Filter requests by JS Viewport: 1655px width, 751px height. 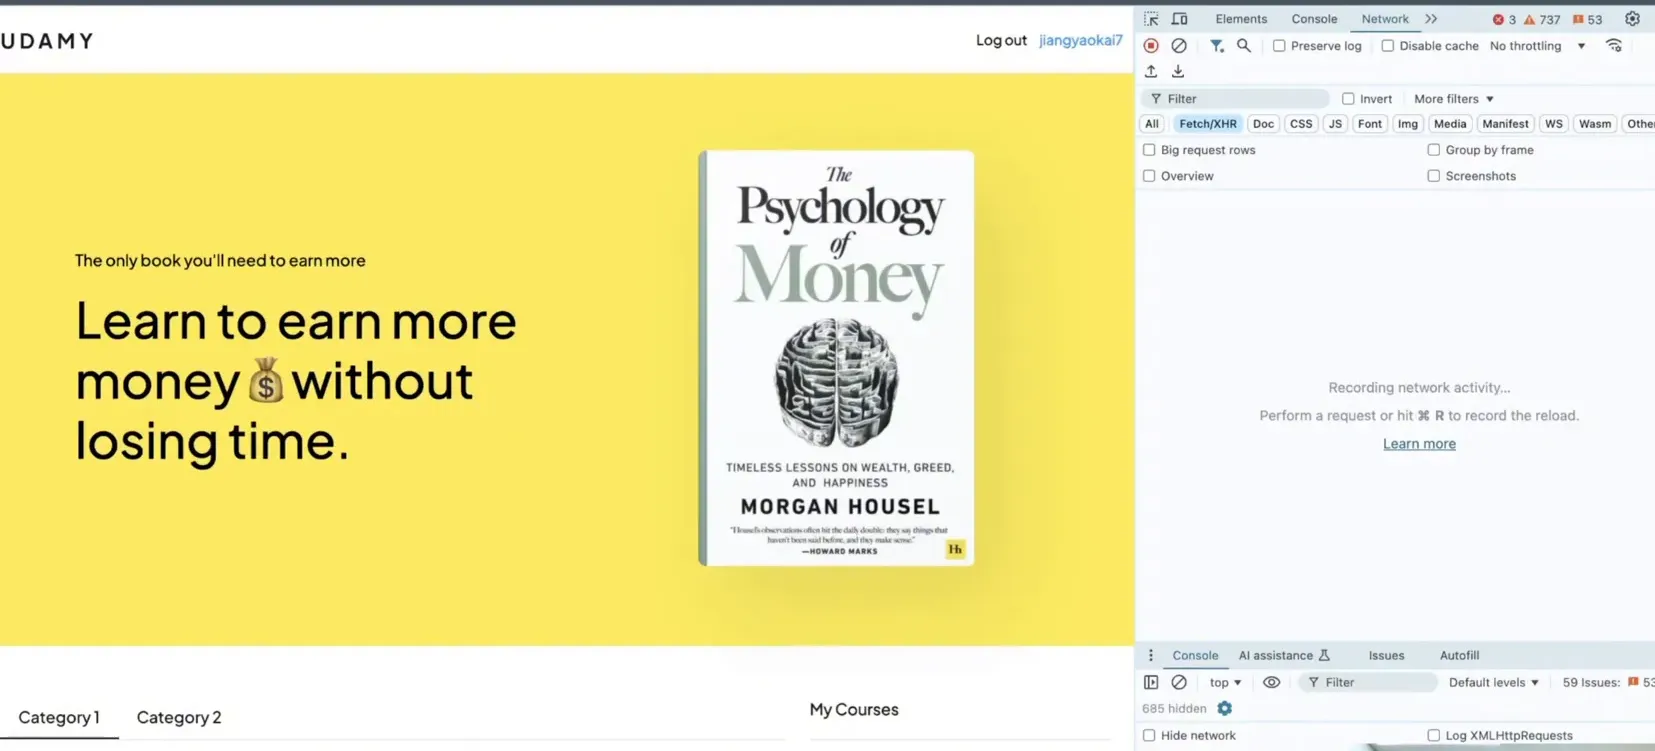(x=1335, y=124)
